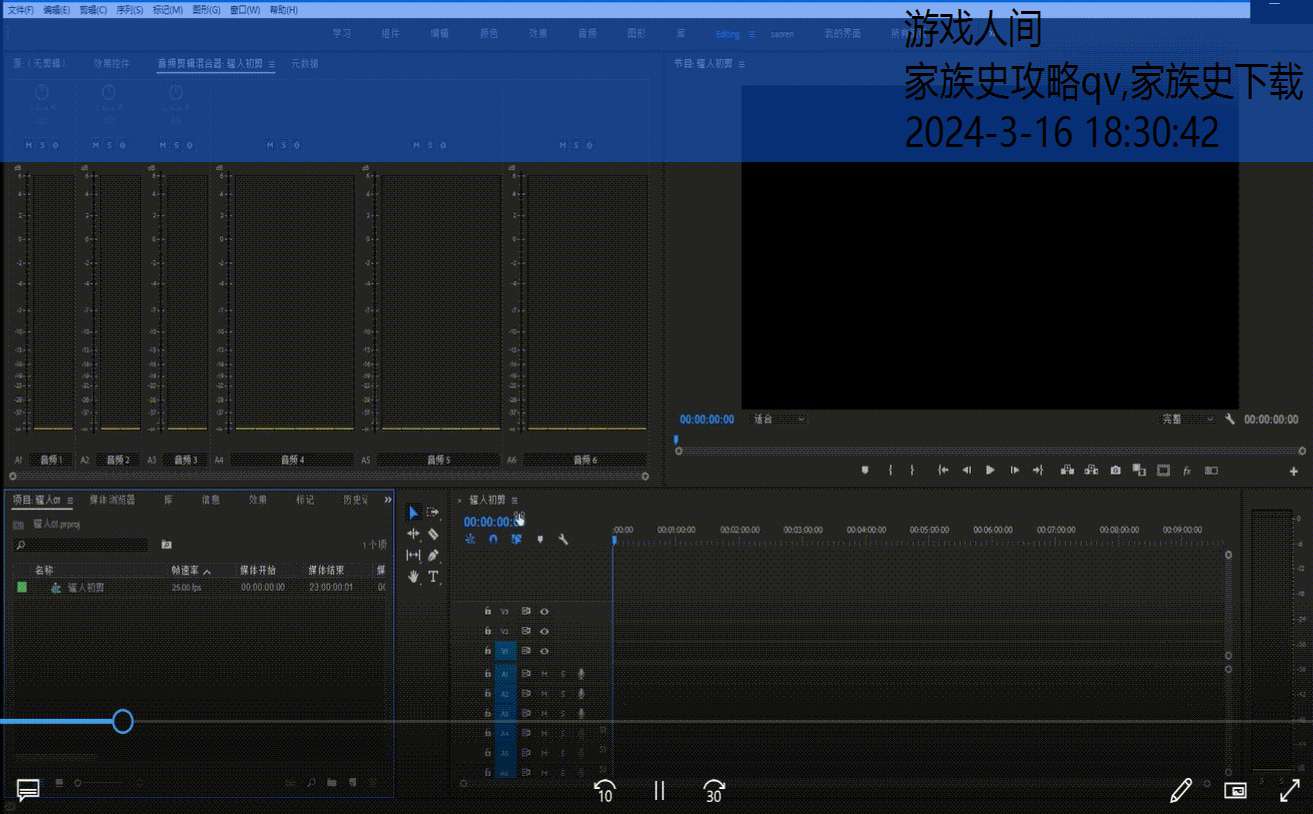The width and height of the screenshot is (1313, 814).
Task: Switch to the Editing workspace
Action: point(728,33)
